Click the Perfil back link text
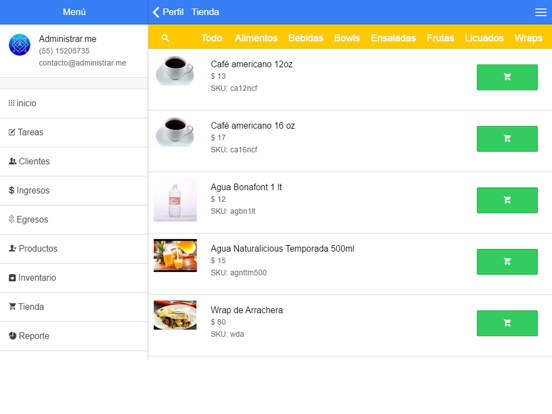The height and width of the screenshot is (414, 552). [173, 12]
